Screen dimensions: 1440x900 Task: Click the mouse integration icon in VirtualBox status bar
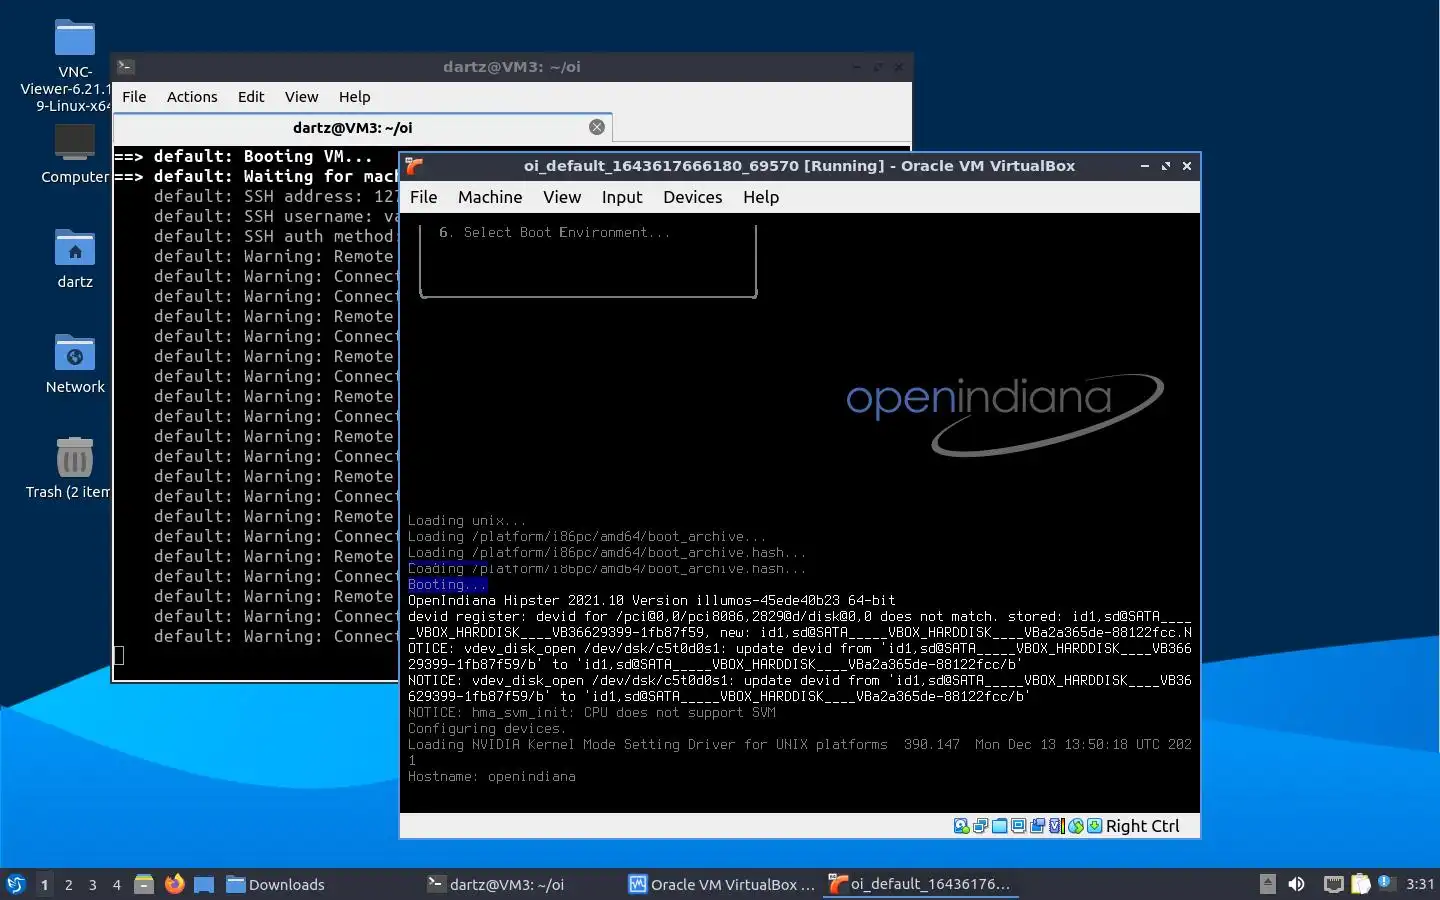1076,826
